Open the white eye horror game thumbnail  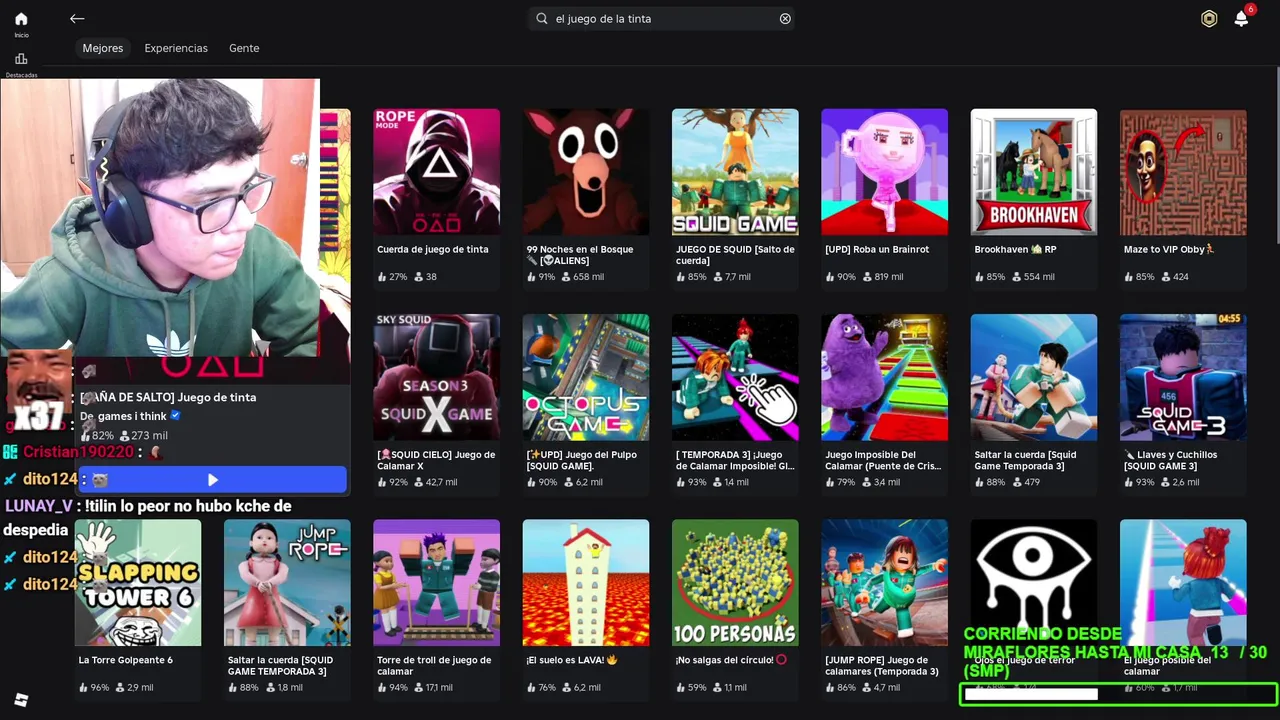(x=1034, y=583)
